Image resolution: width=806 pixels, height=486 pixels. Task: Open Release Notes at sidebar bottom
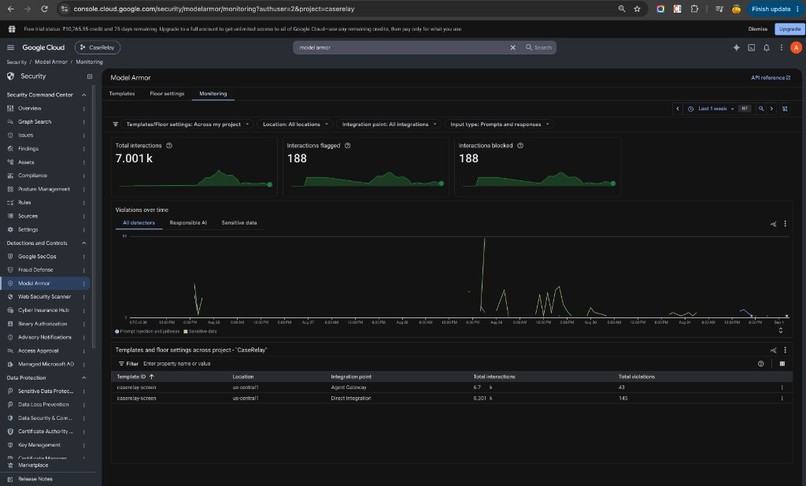[35, 479]
